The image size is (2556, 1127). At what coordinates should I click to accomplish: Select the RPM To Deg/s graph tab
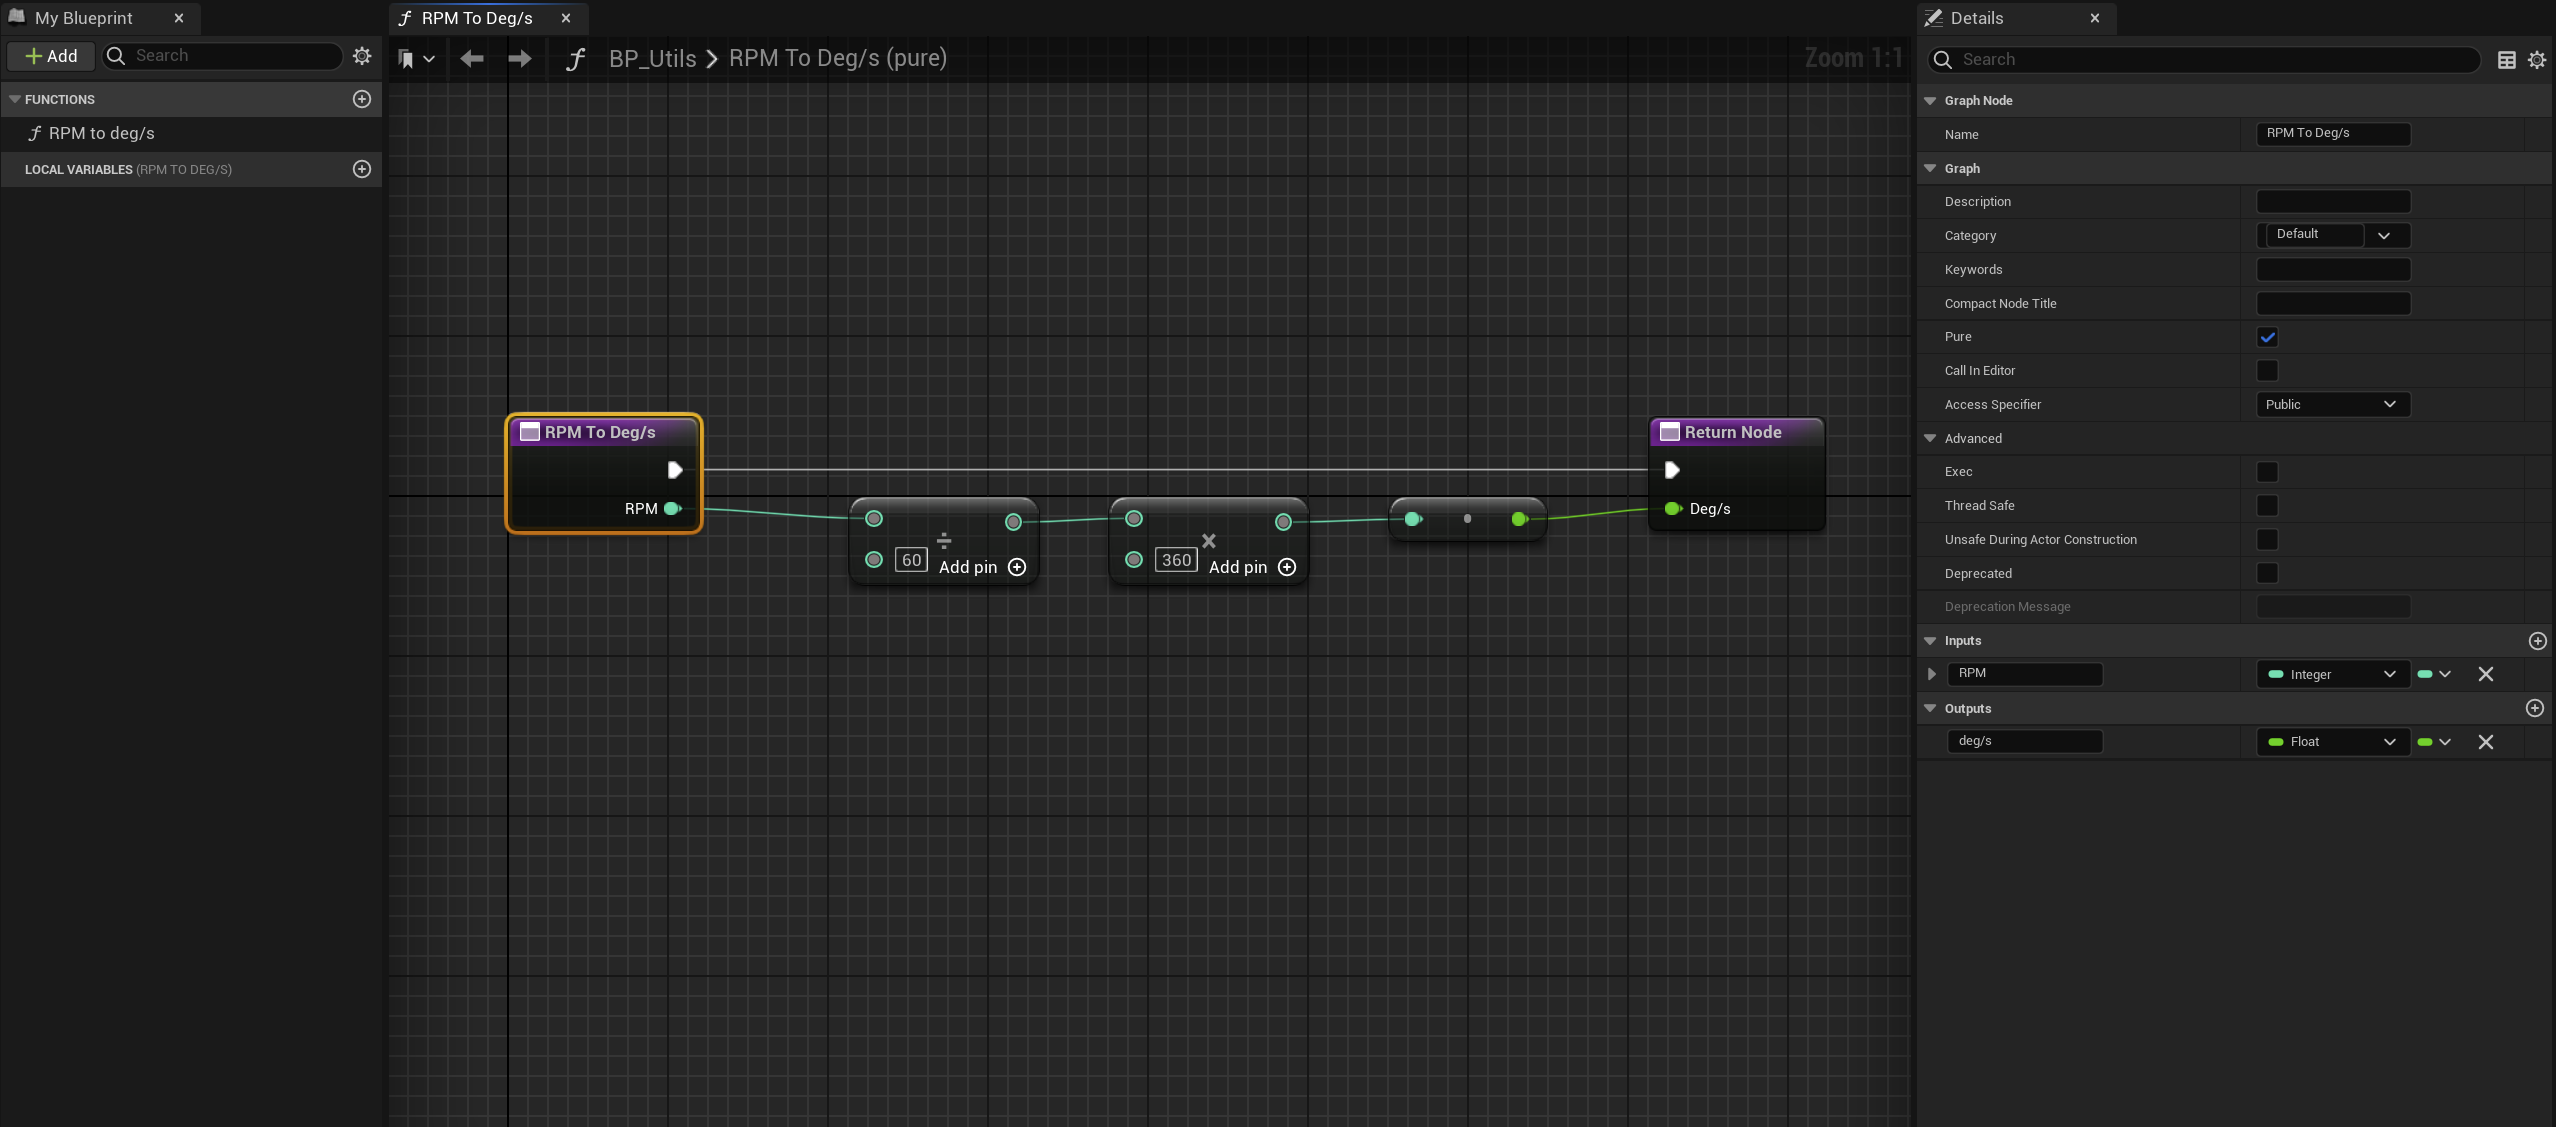[477, 18]
